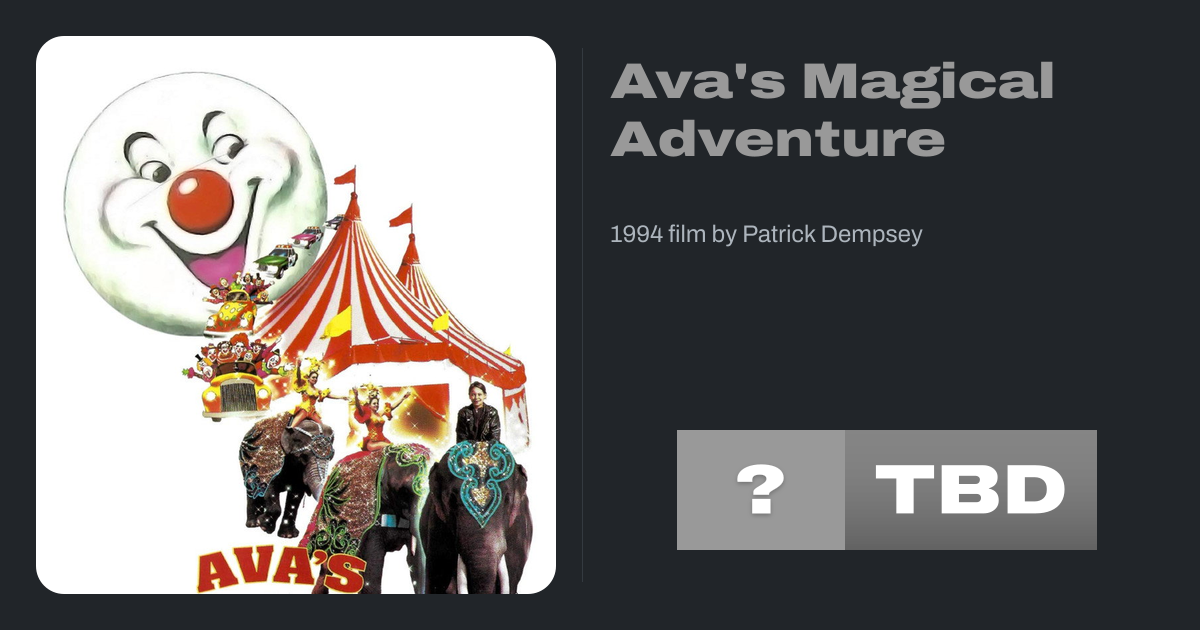
Task: Click the red AVA'S poster lettering
Action: [282, 571]
